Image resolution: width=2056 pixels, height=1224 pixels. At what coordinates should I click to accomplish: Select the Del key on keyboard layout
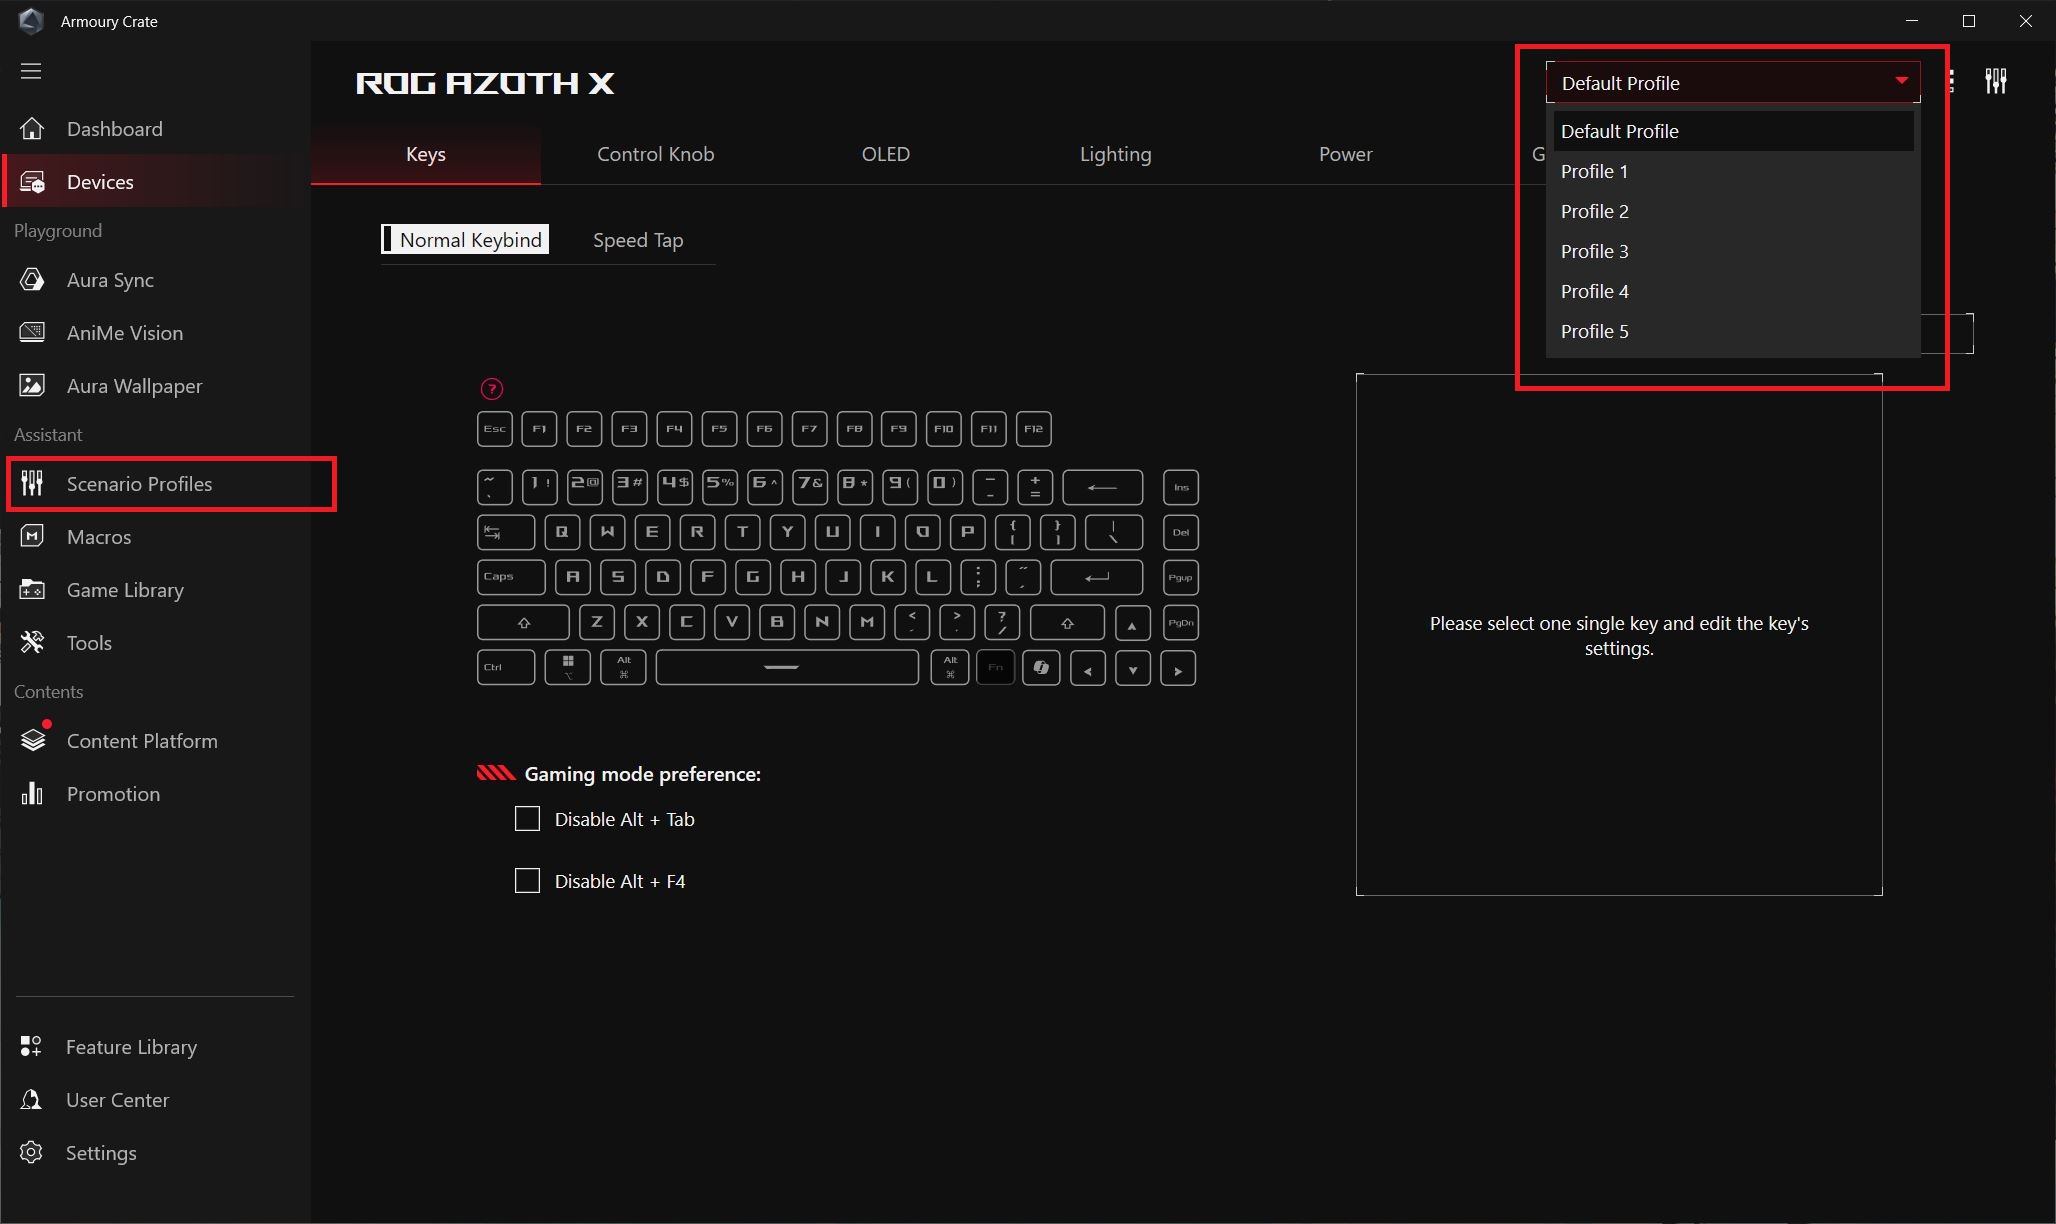point(1181,532)
